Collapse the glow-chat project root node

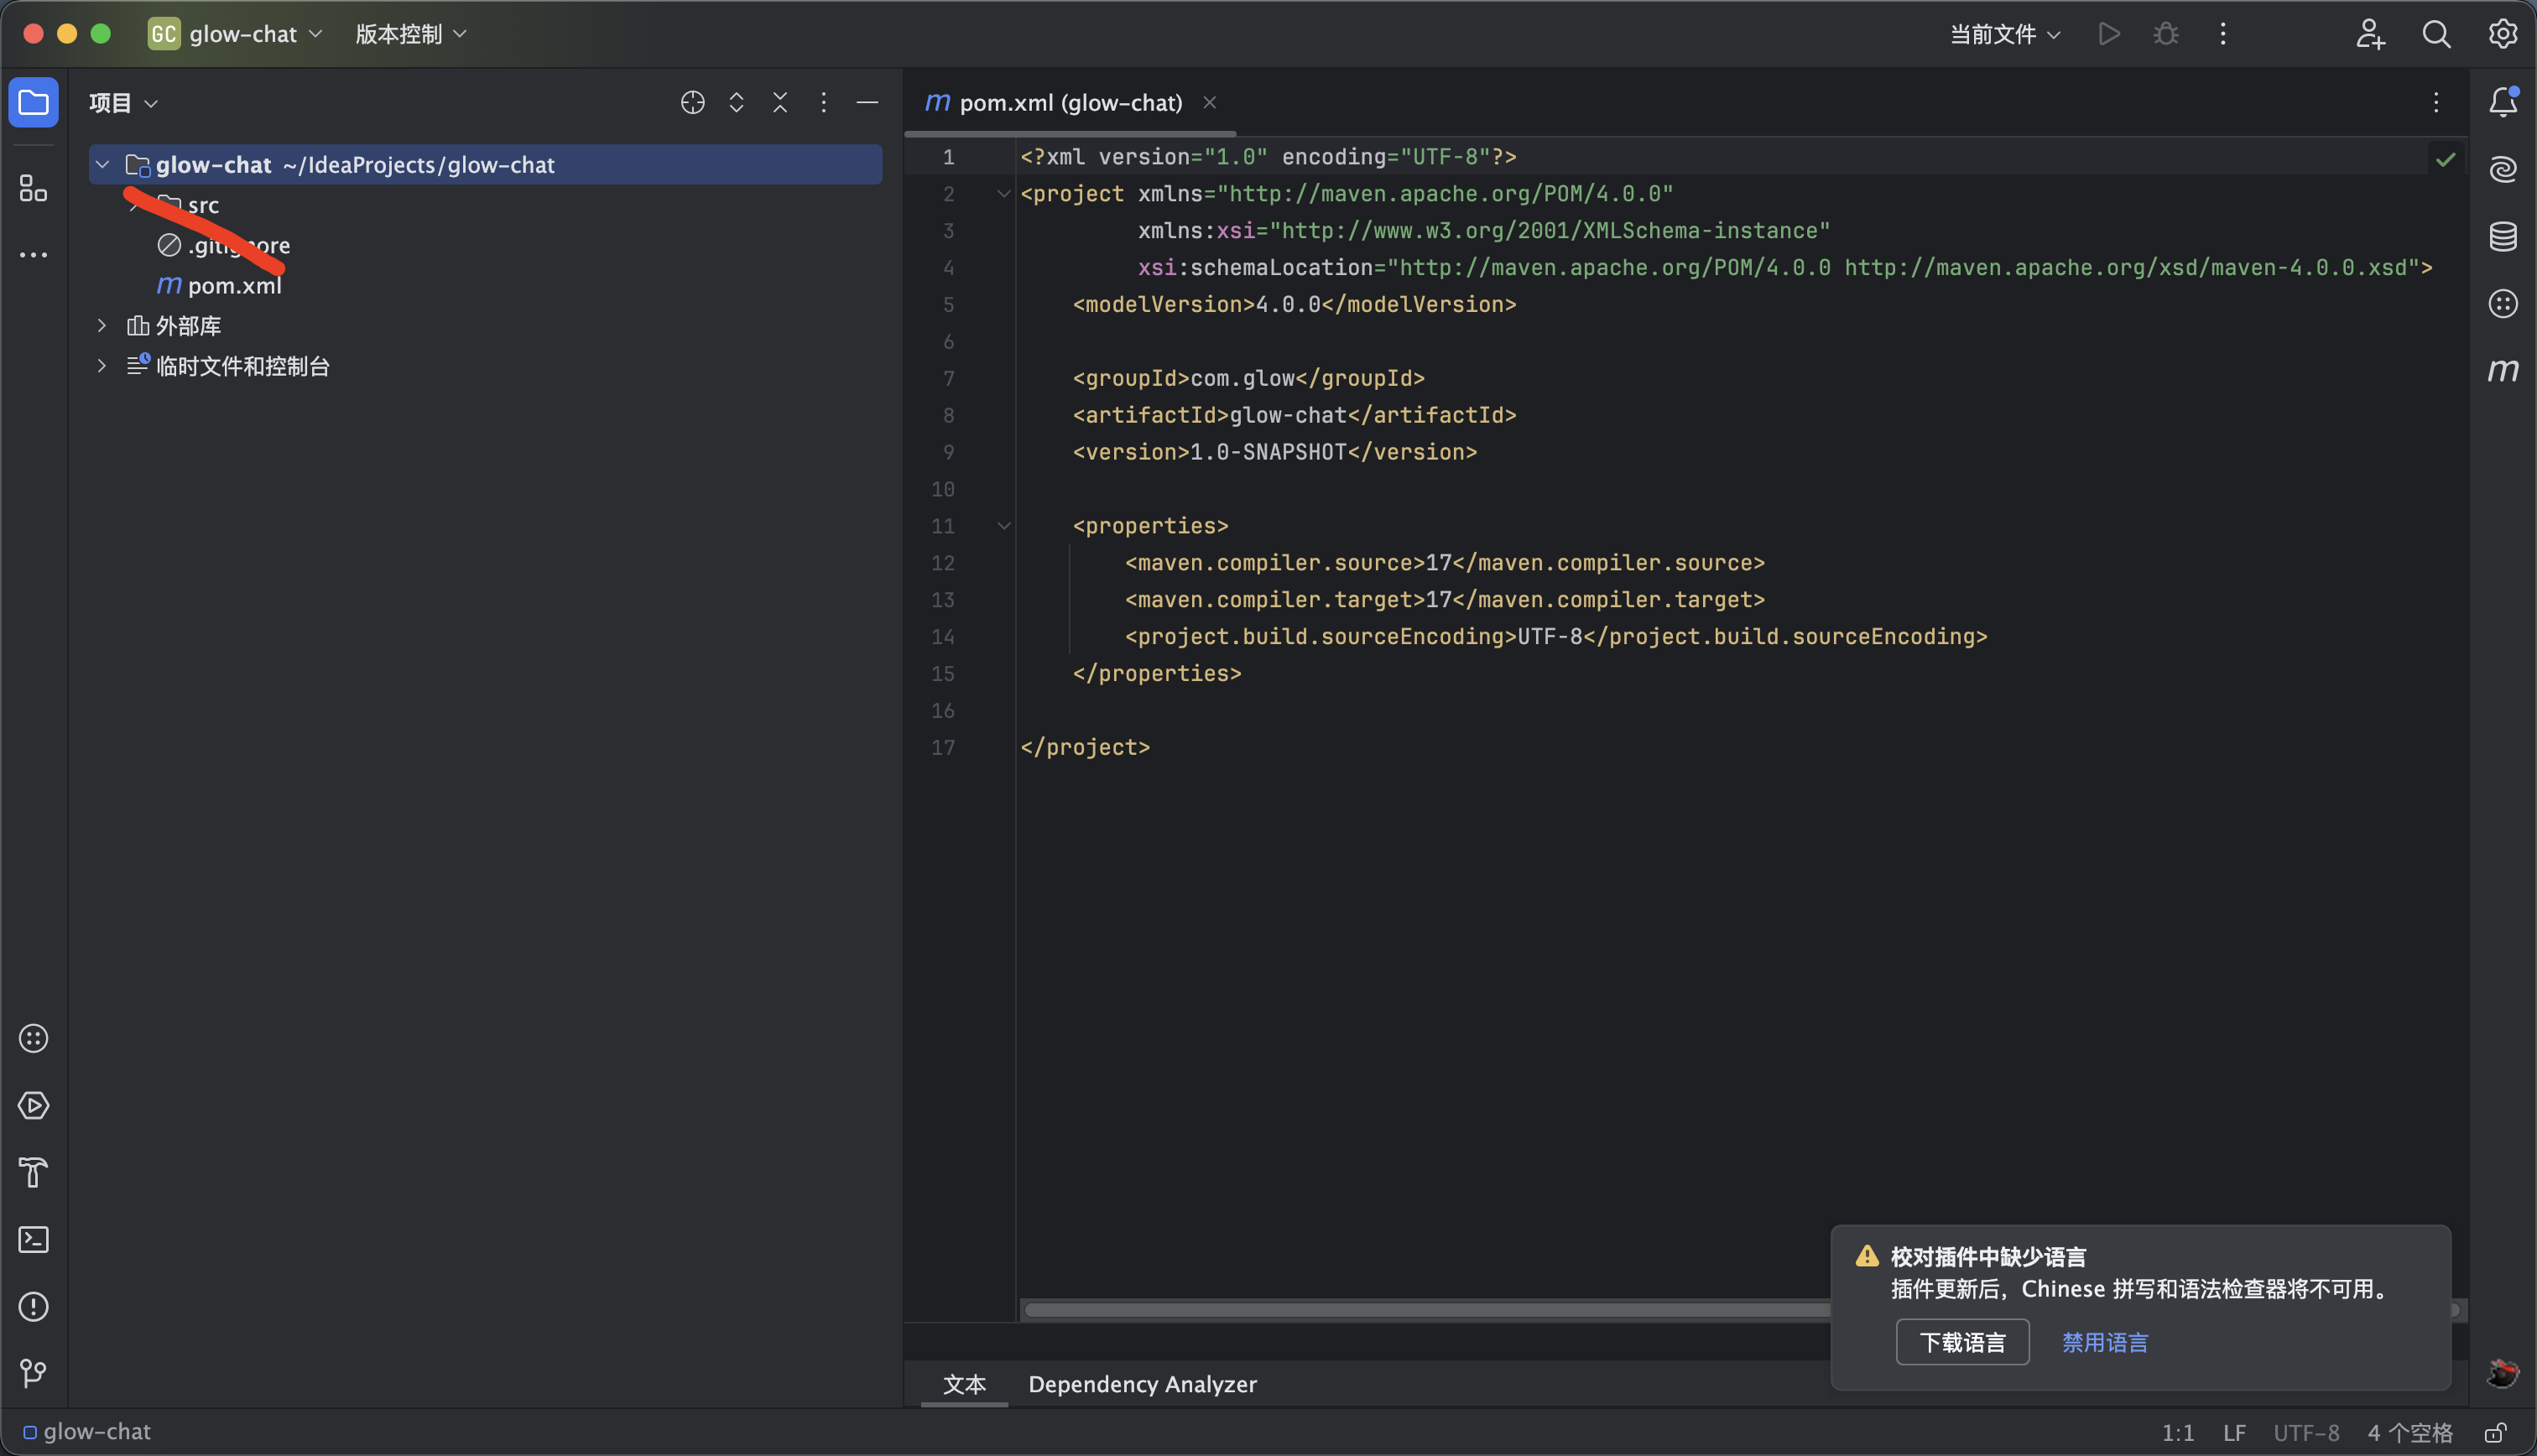tap(102, 164)
